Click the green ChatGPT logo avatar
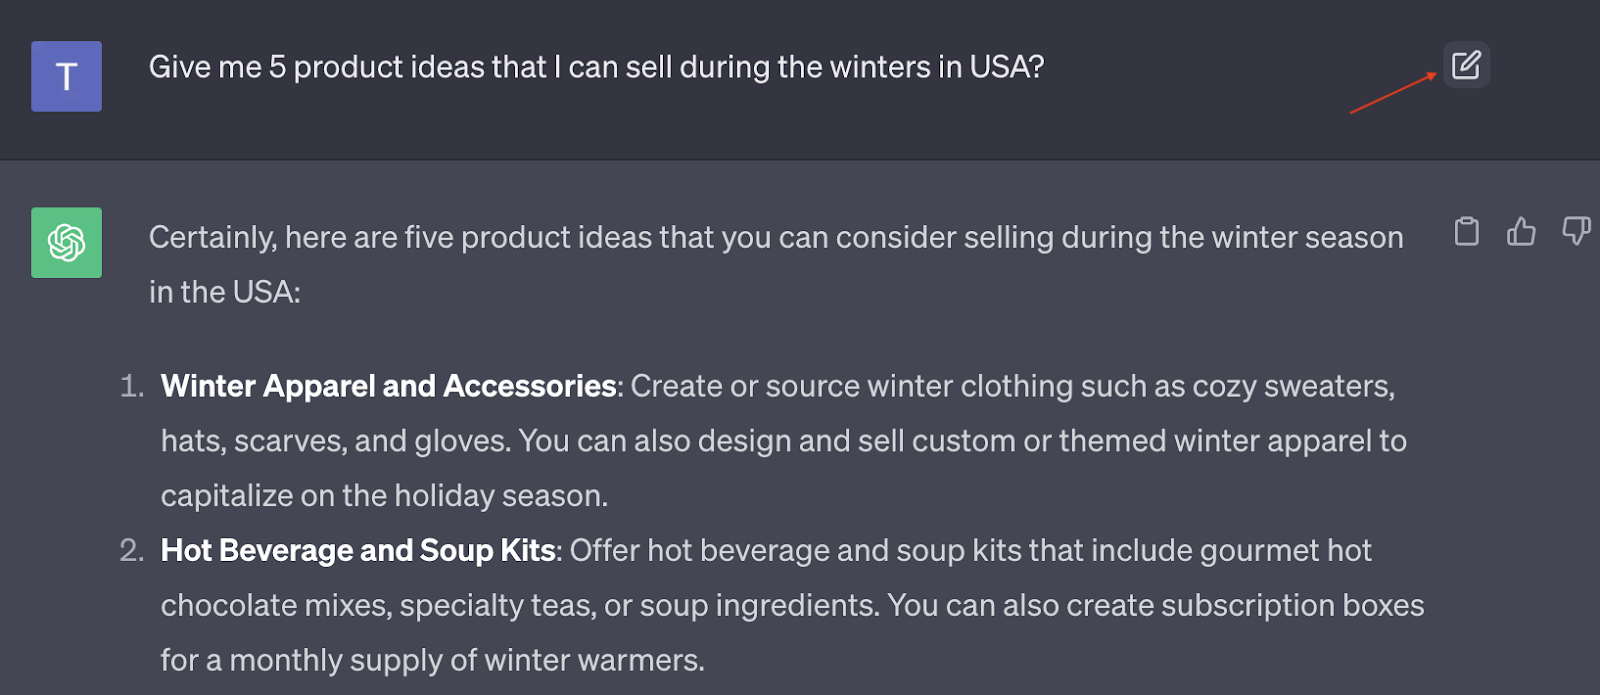 click(x=66, y=242)
